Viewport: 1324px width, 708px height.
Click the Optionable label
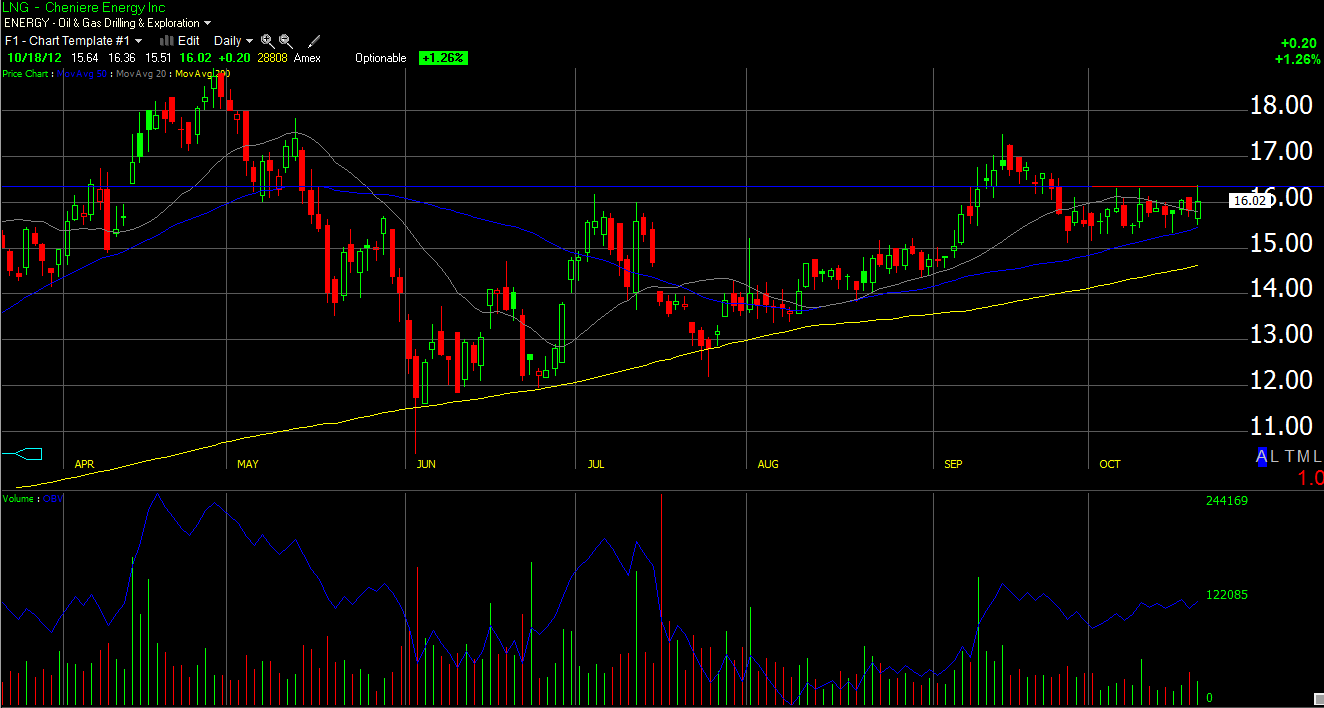point(380,58)
